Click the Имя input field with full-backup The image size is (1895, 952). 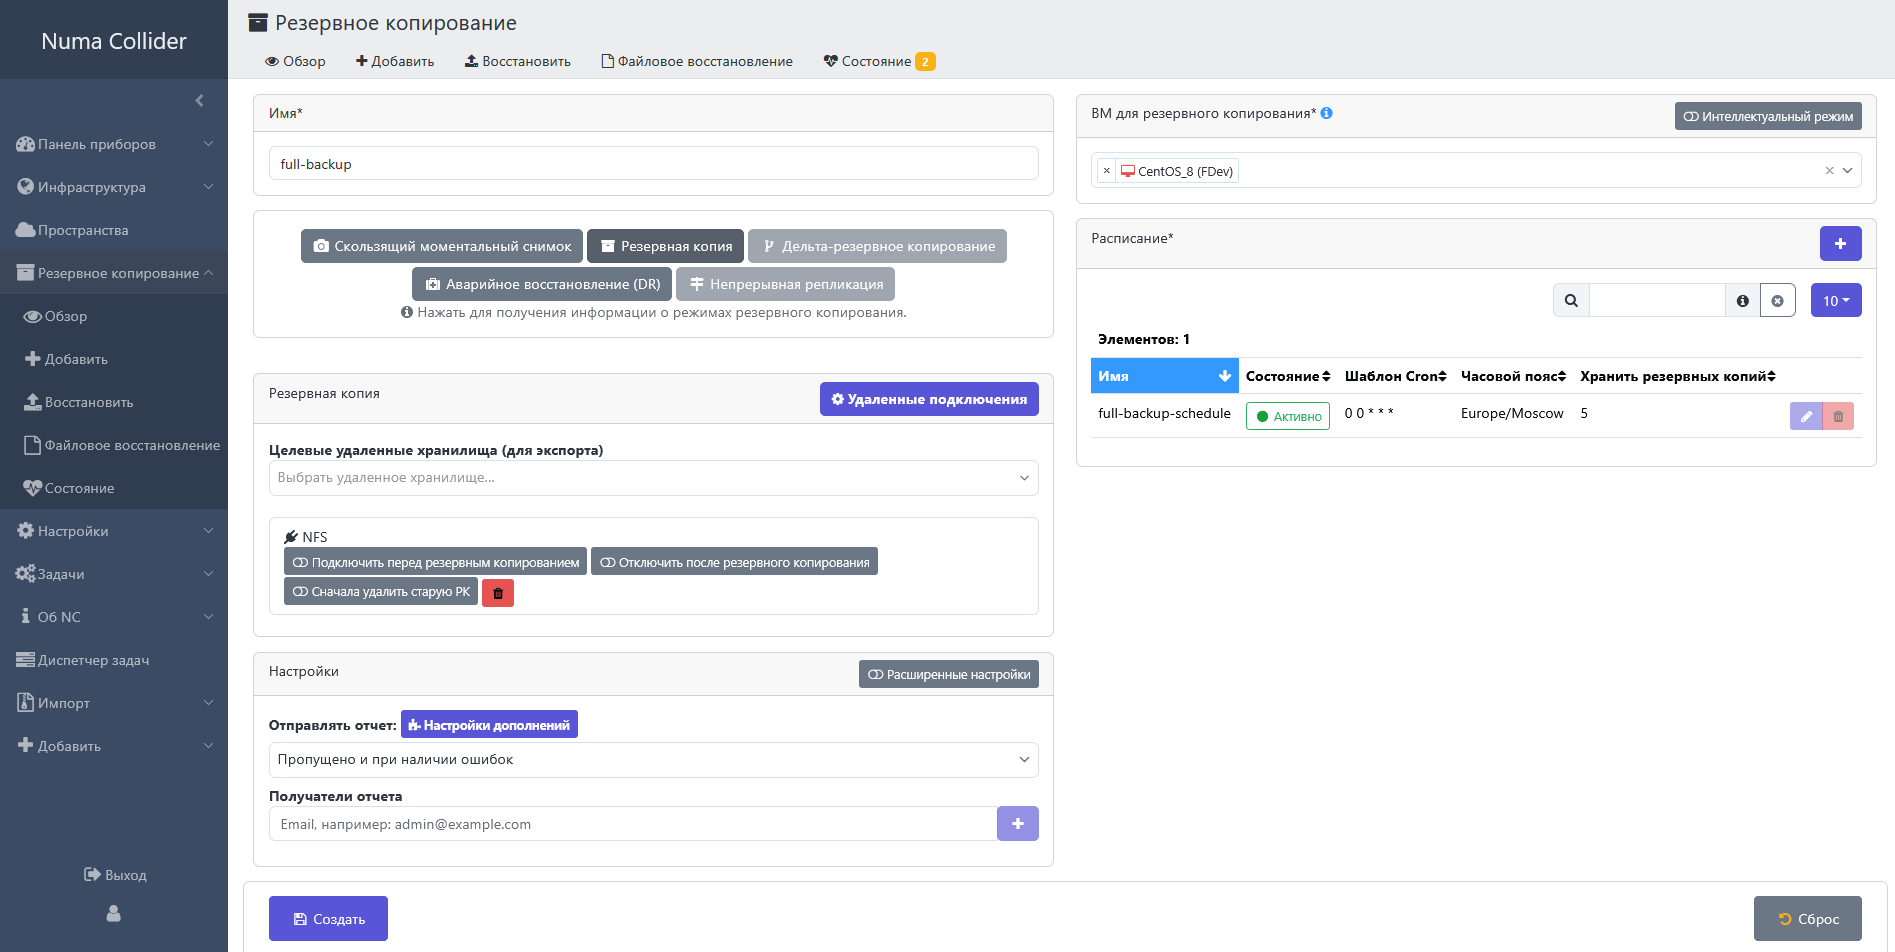click(653, 163)
